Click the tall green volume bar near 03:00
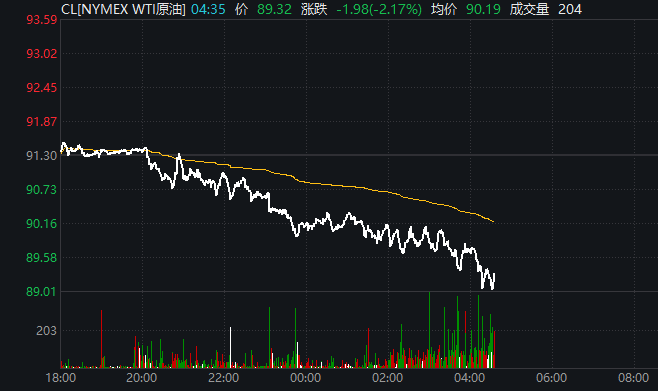This screenshot has height=391, width=658. [x=429, y=330]
